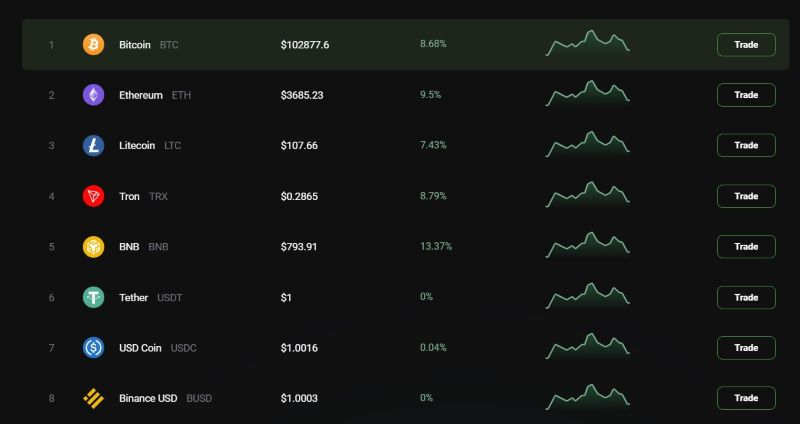Click the USD Coin icon
This screenshot has height=424, width=800.
click(93, 348)
